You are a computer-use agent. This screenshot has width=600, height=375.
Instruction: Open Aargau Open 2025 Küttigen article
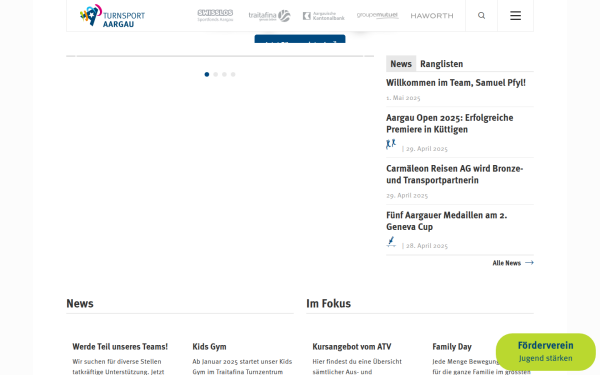tap(450, 123)
